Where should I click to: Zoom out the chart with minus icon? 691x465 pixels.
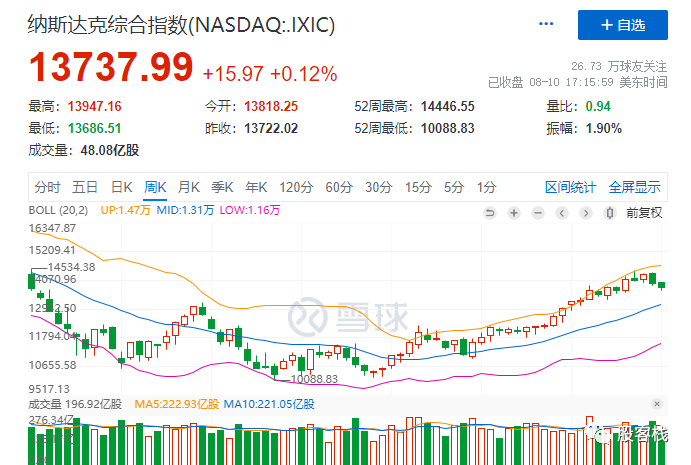pyautogui.click(x=538, y=213)
